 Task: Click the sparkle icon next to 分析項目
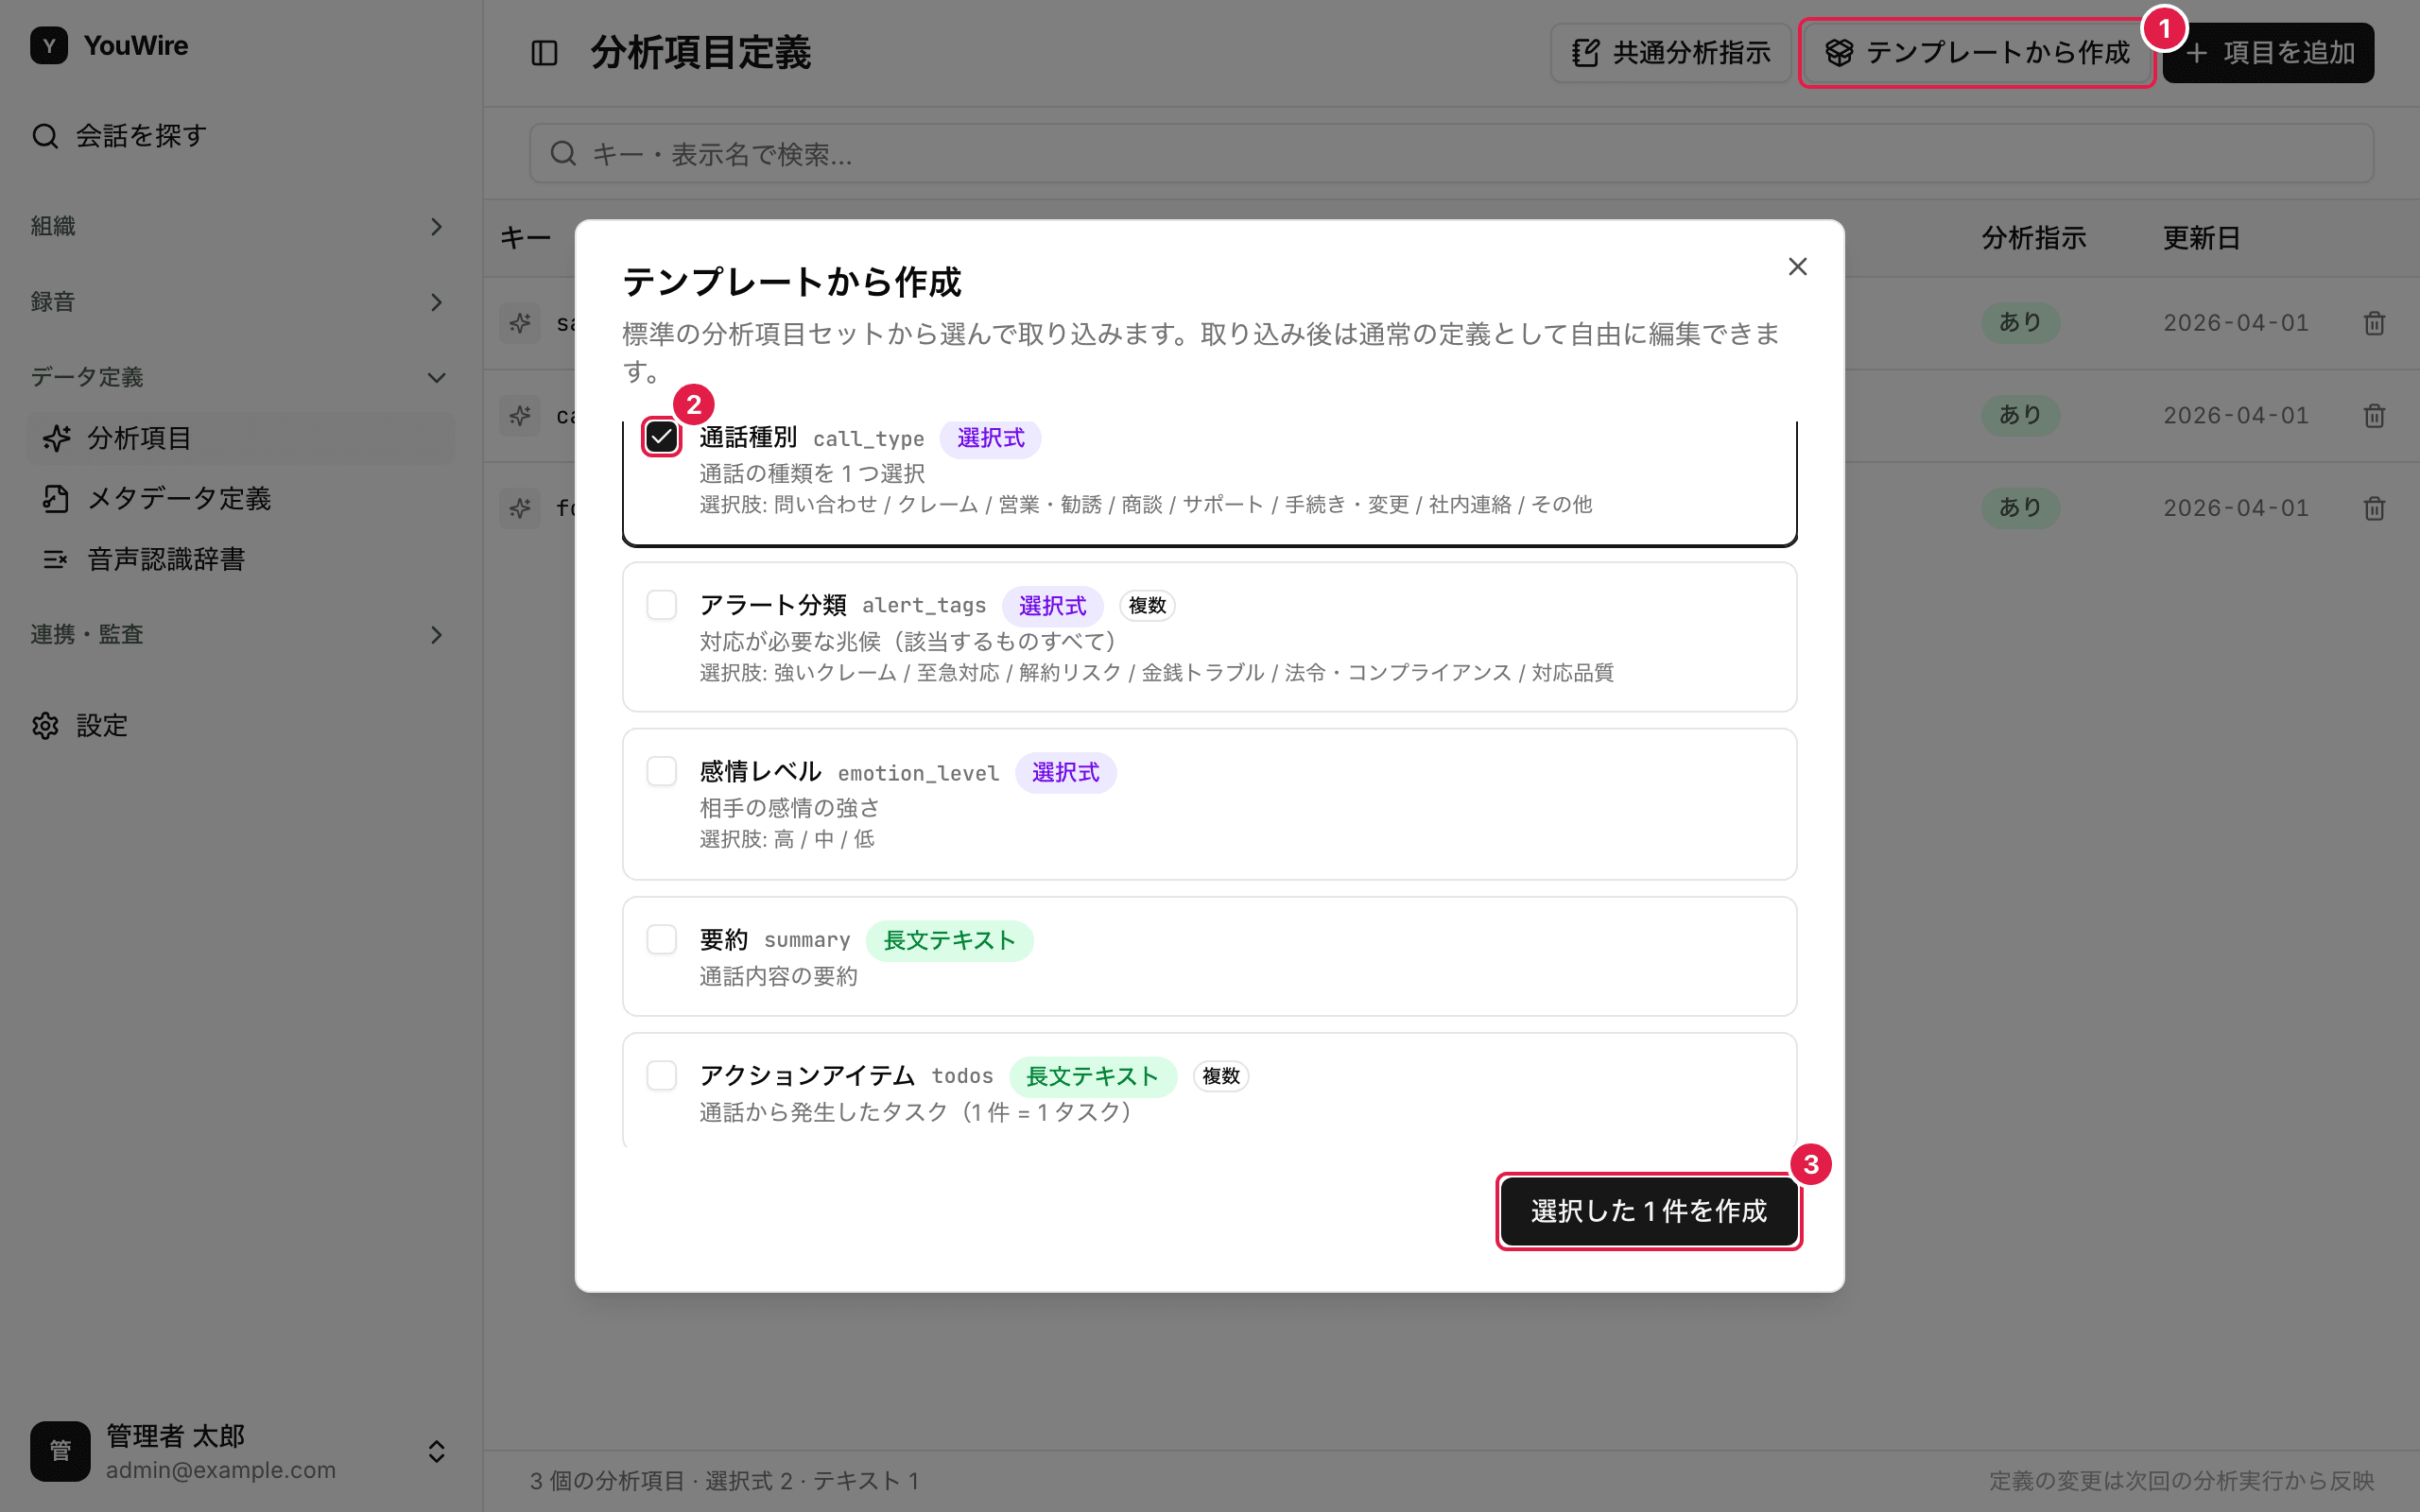click(x=57, y=438)
